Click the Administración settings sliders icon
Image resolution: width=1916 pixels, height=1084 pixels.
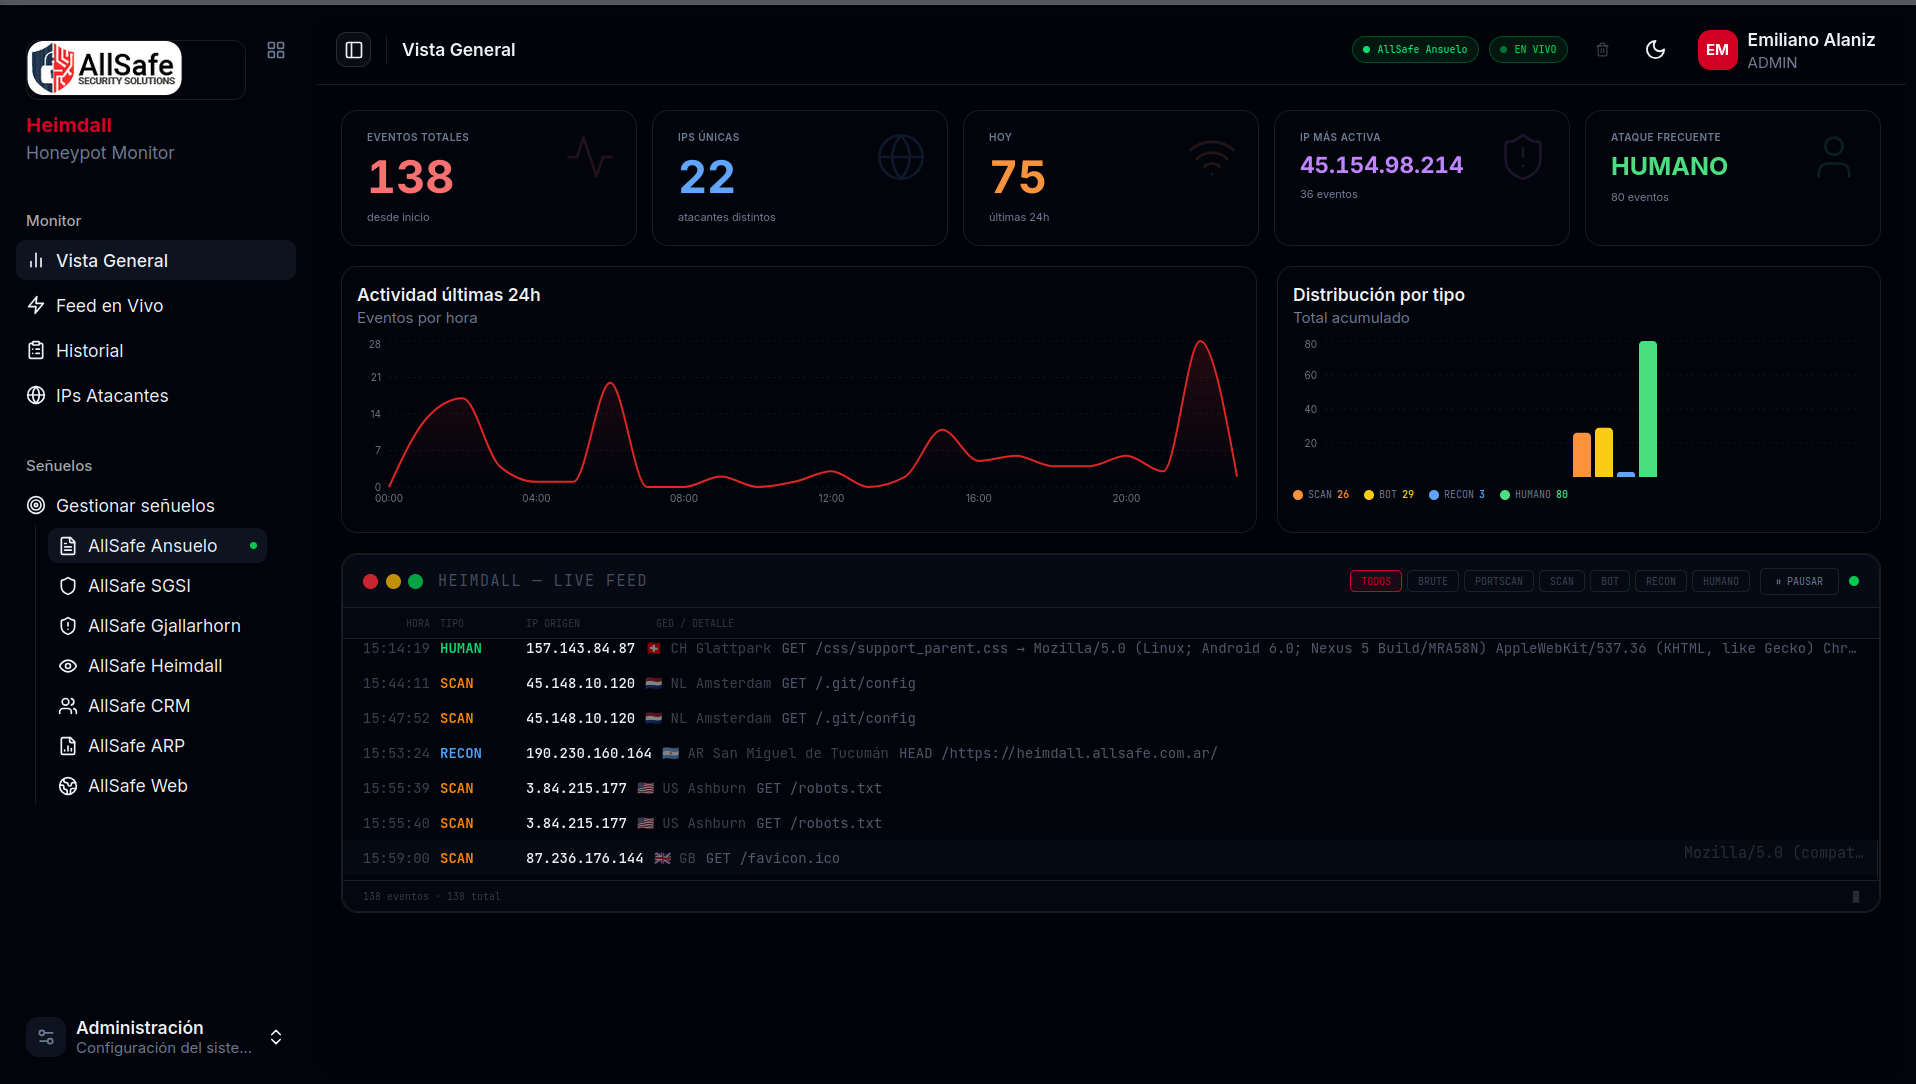(x=46, y=1037)
